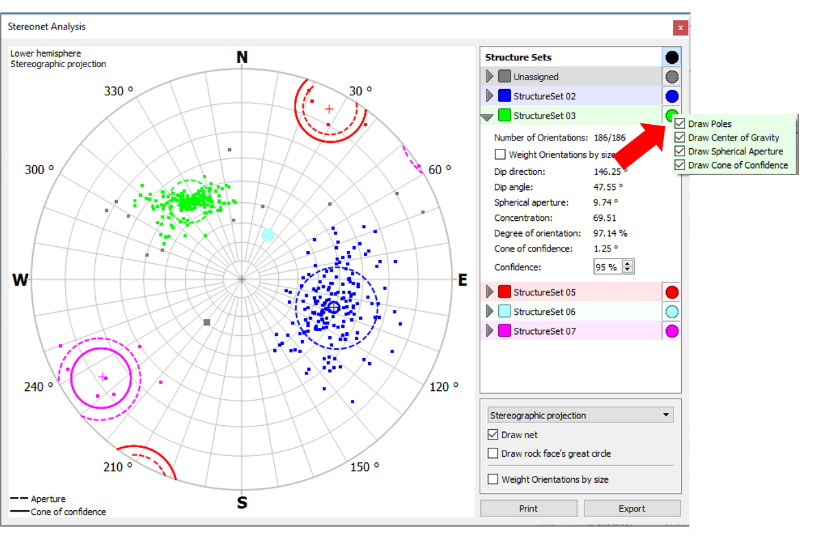This screenshot has width=814, height=539.
Task: Click the green color square of StructureSet 03
Action: 504,115
